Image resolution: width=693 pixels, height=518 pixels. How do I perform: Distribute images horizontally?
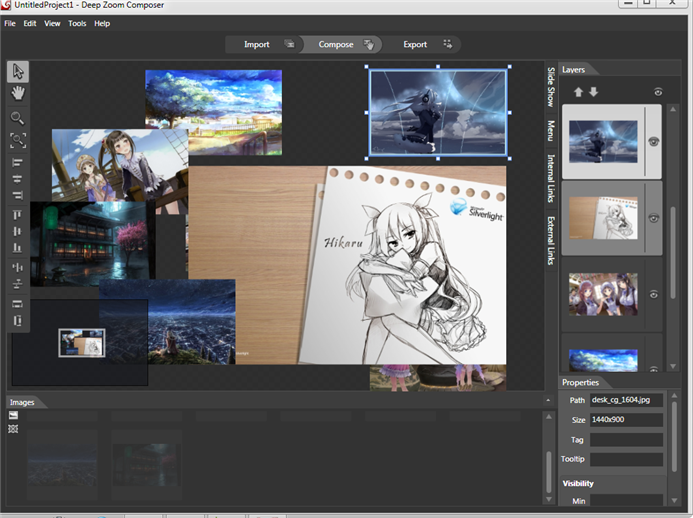click(18, 267)
